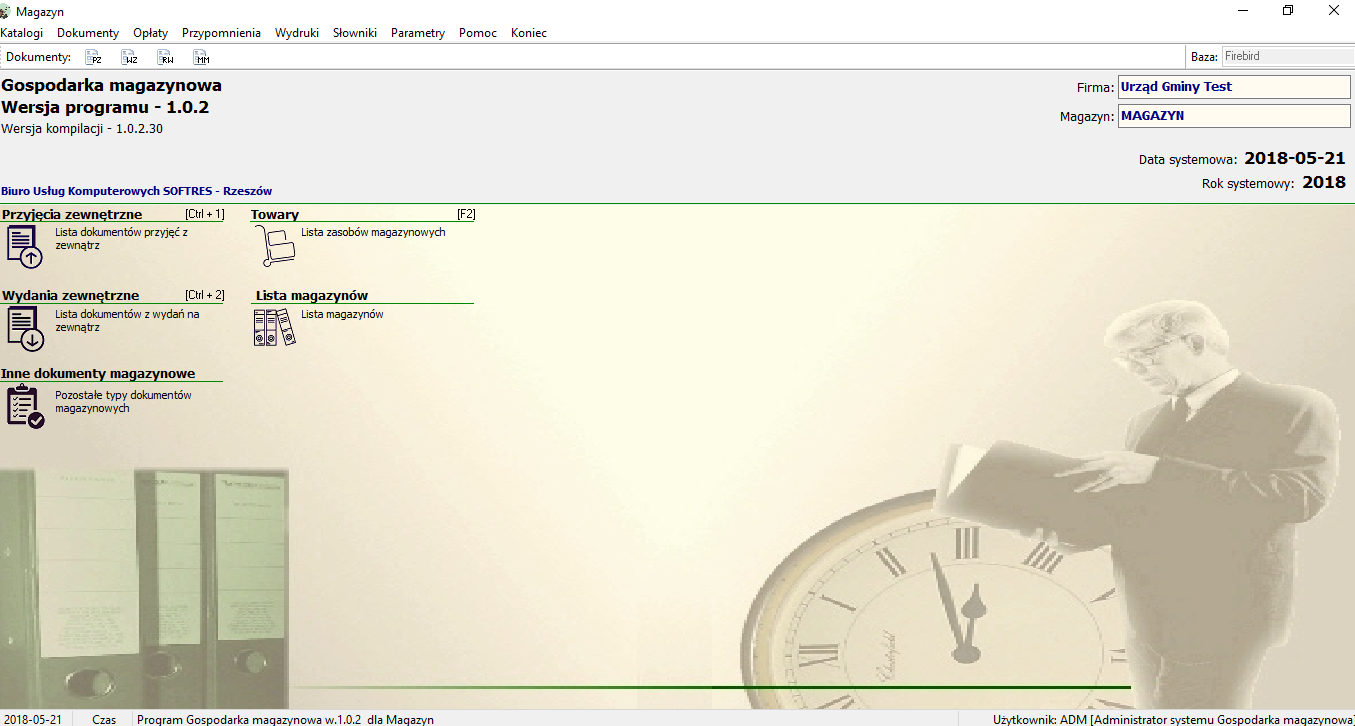Open the WZ document toolbar icon

129,57
